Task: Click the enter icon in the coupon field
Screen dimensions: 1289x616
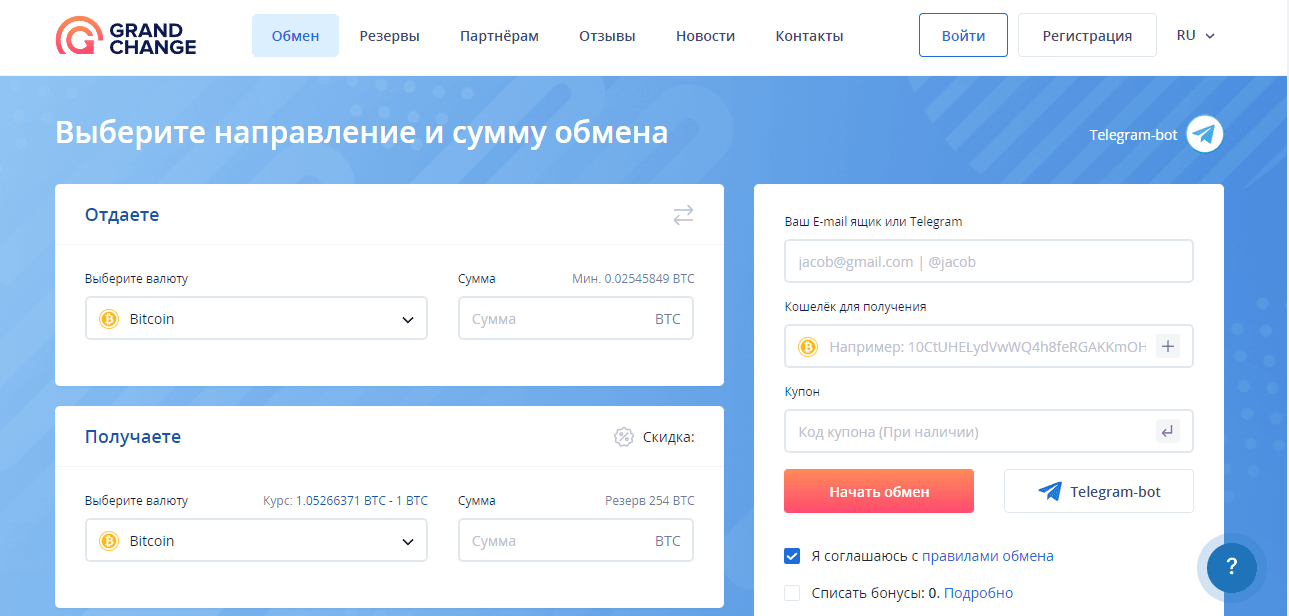Action: pos(1167,431)
